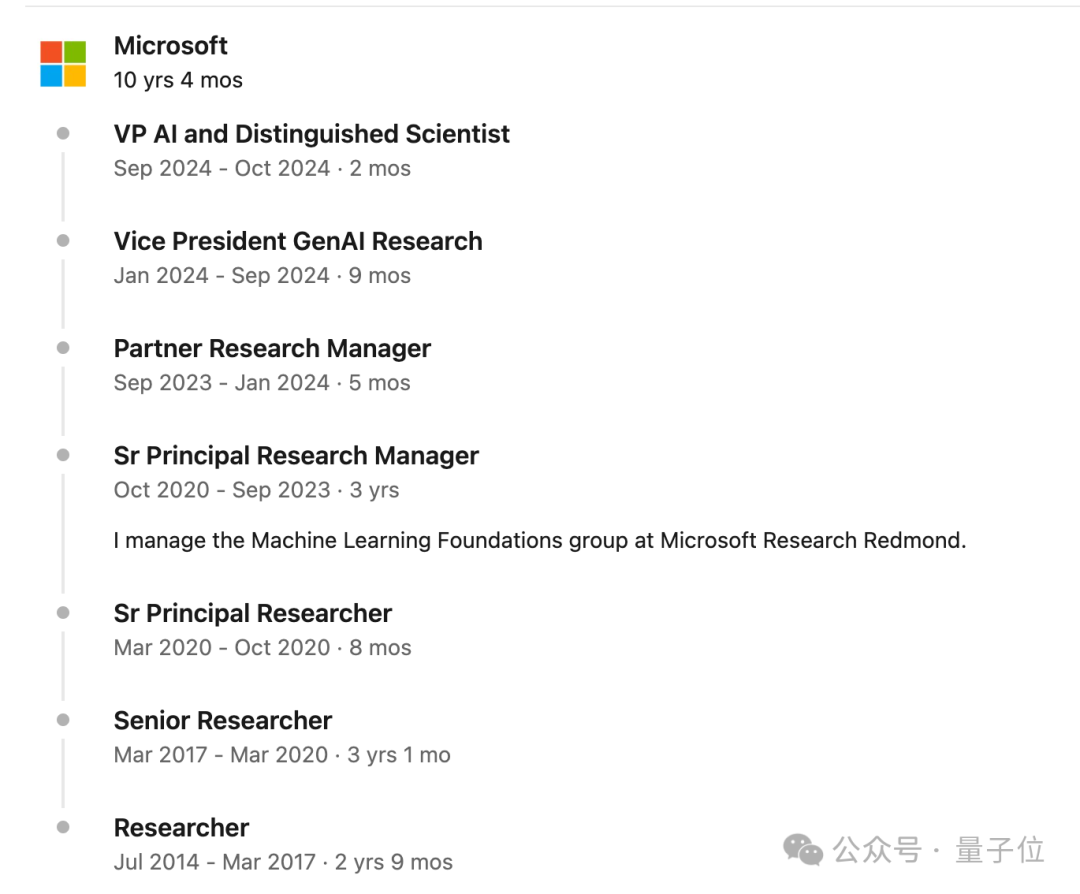Select VP AI and Distinguished Scientist title

311,134
